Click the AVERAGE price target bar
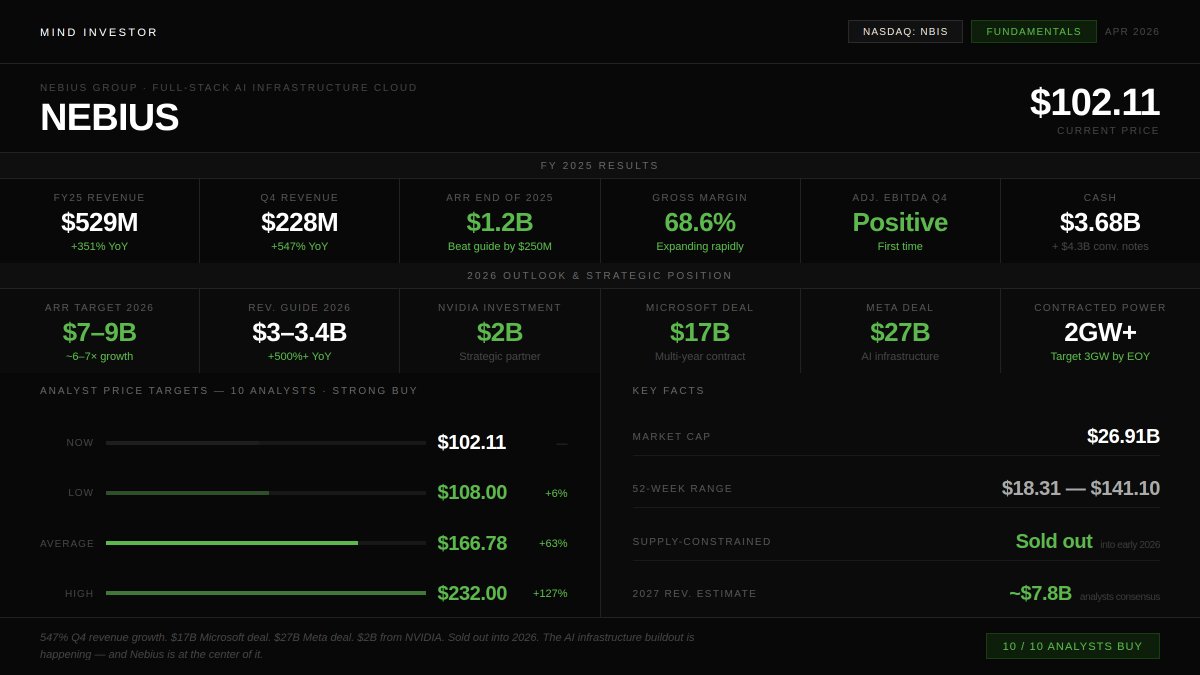This screenshot has width=1200, height=675. click(266, 543)
